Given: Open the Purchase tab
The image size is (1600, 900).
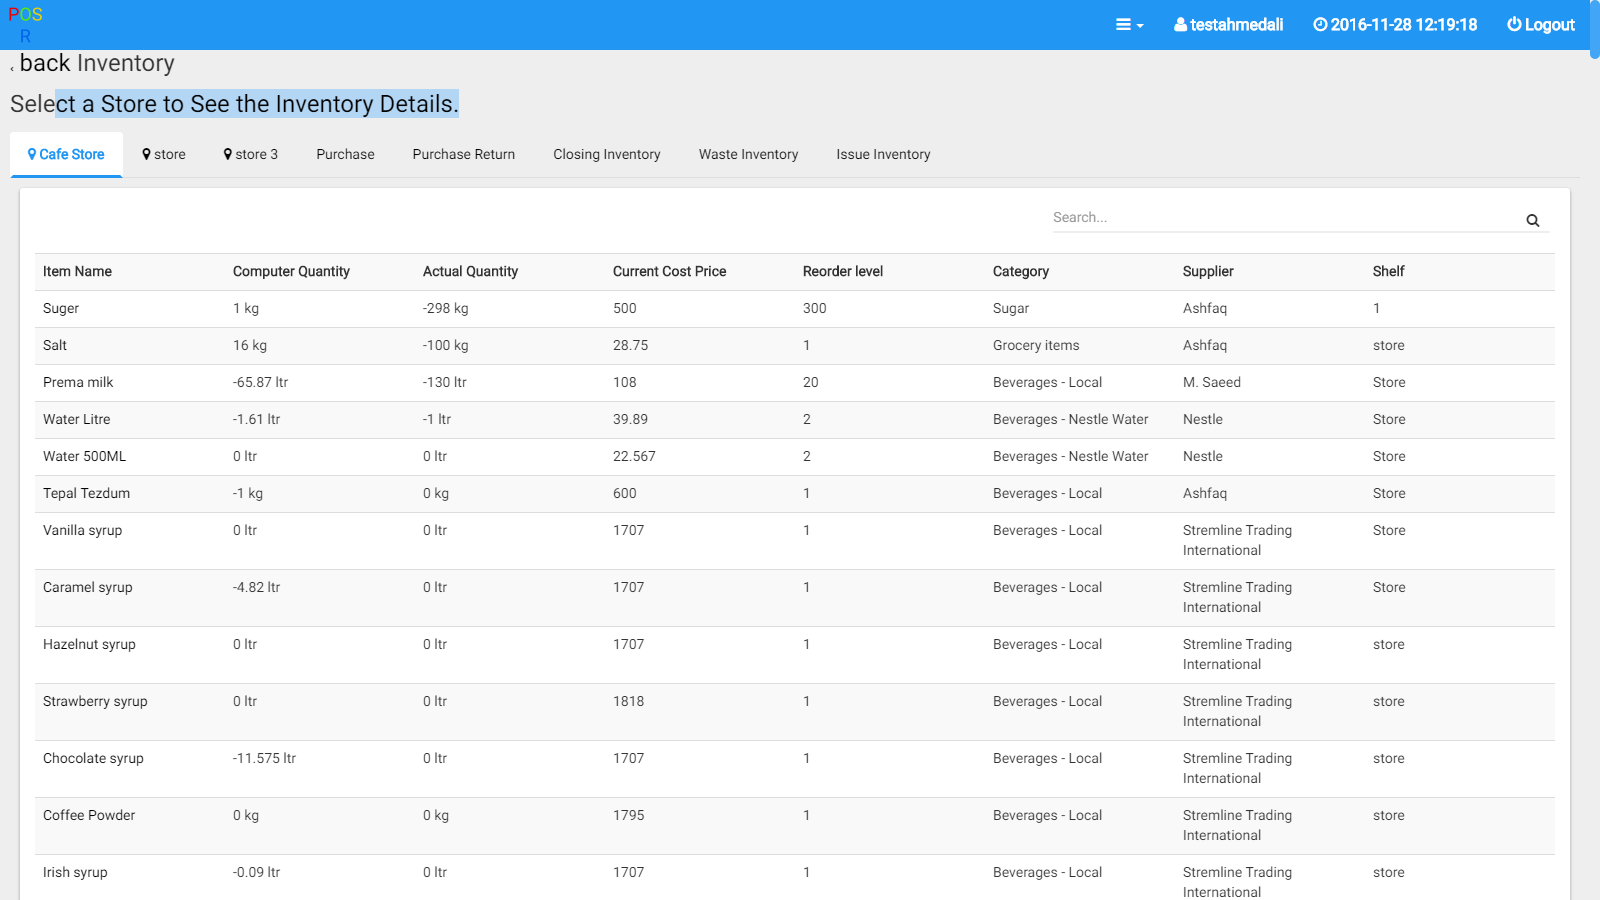Looking at the screenshot, I should 345,154.
